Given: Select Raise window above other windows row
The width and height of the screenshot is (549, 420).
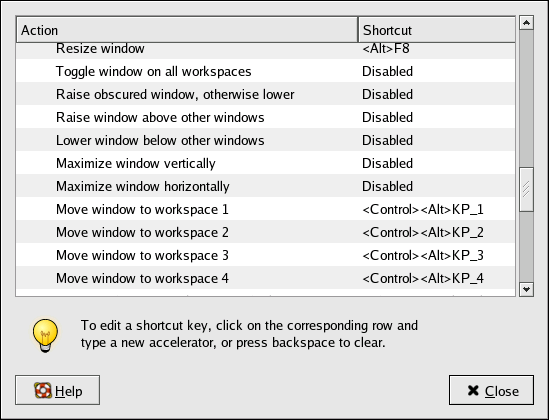Looking at the screenshot, I should 265,117.
